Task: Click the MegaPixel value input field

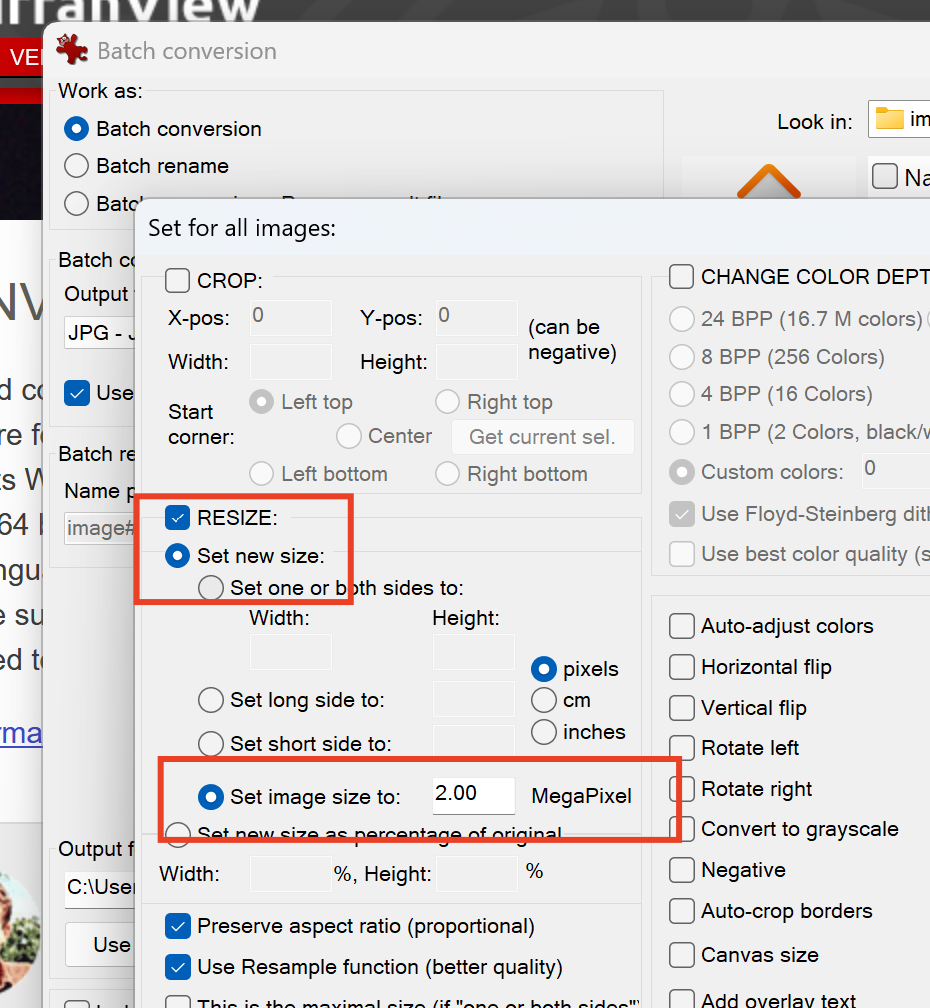Action: click(472, 795)
